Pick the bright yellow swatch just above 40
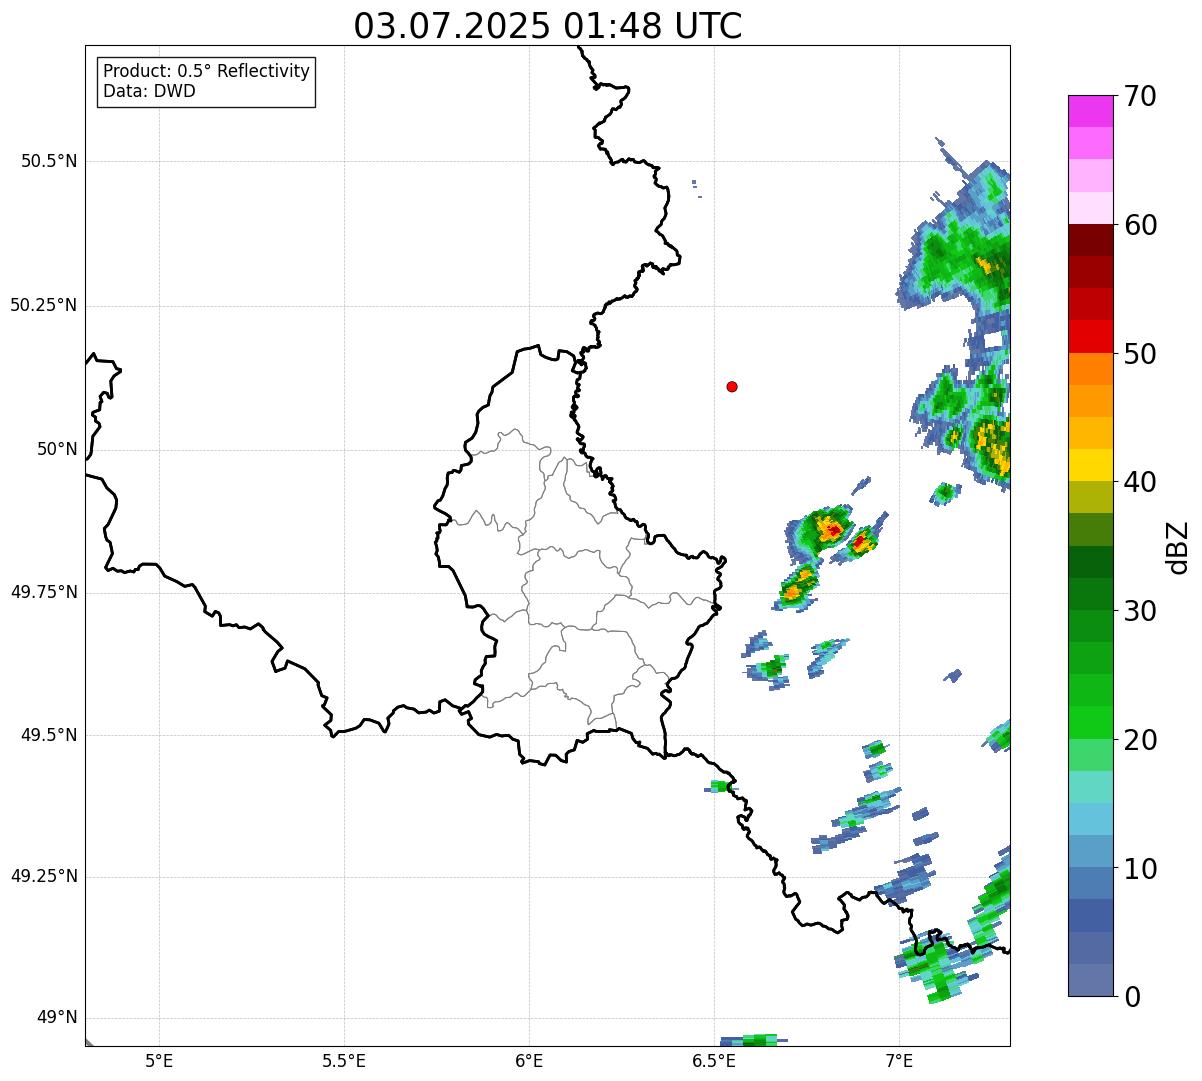The height and width of the screenshot is (1081, 1202). point(1090,465)
